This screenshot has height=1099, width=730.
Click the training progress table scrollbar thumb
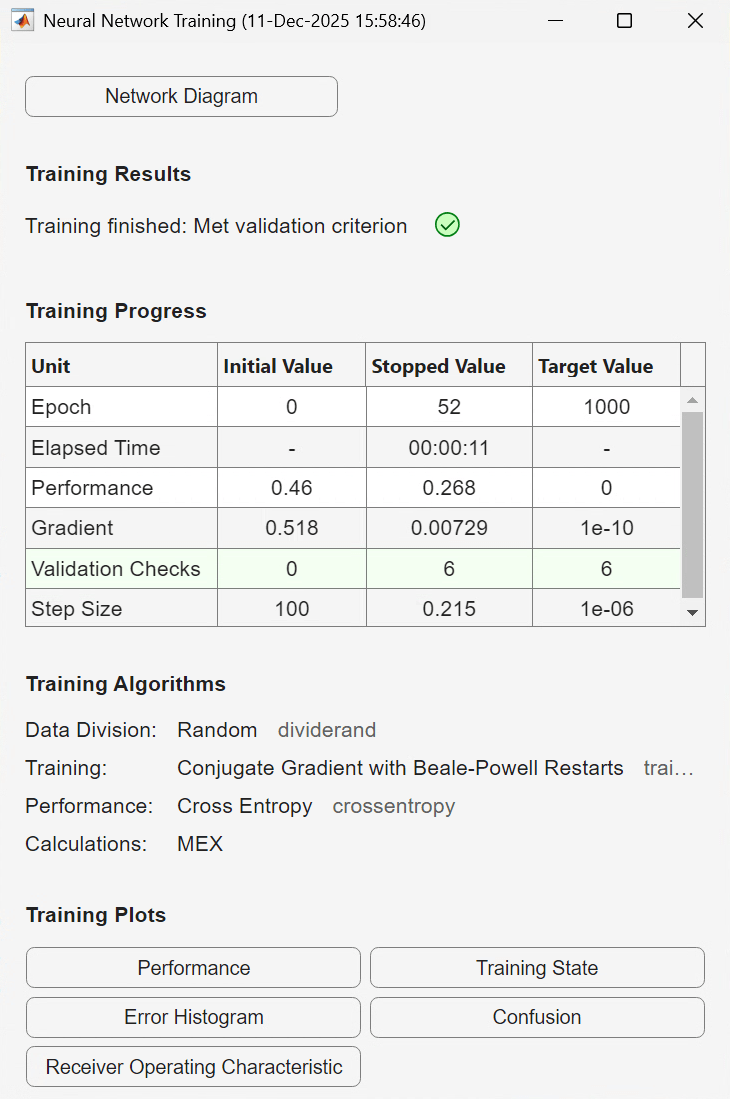tap(692, 504)
